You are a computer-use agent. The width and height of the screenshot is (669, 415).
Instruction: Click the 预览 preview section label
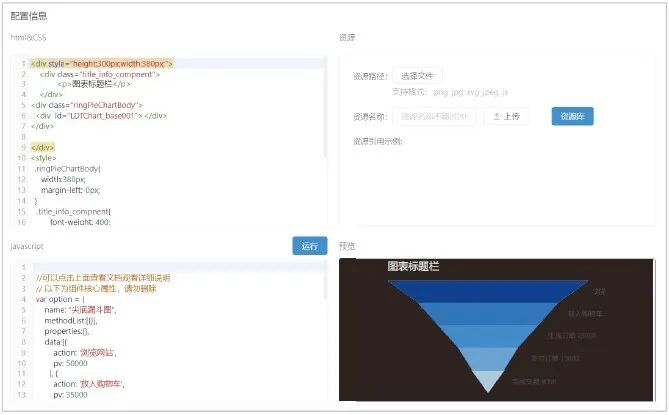347,246
